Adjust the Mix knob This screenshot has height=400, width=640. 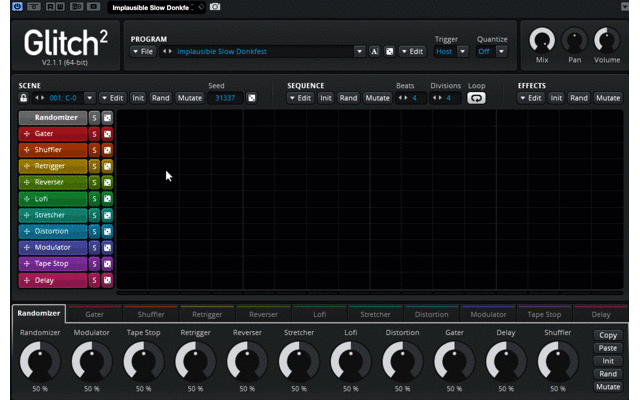click(542, 40)
